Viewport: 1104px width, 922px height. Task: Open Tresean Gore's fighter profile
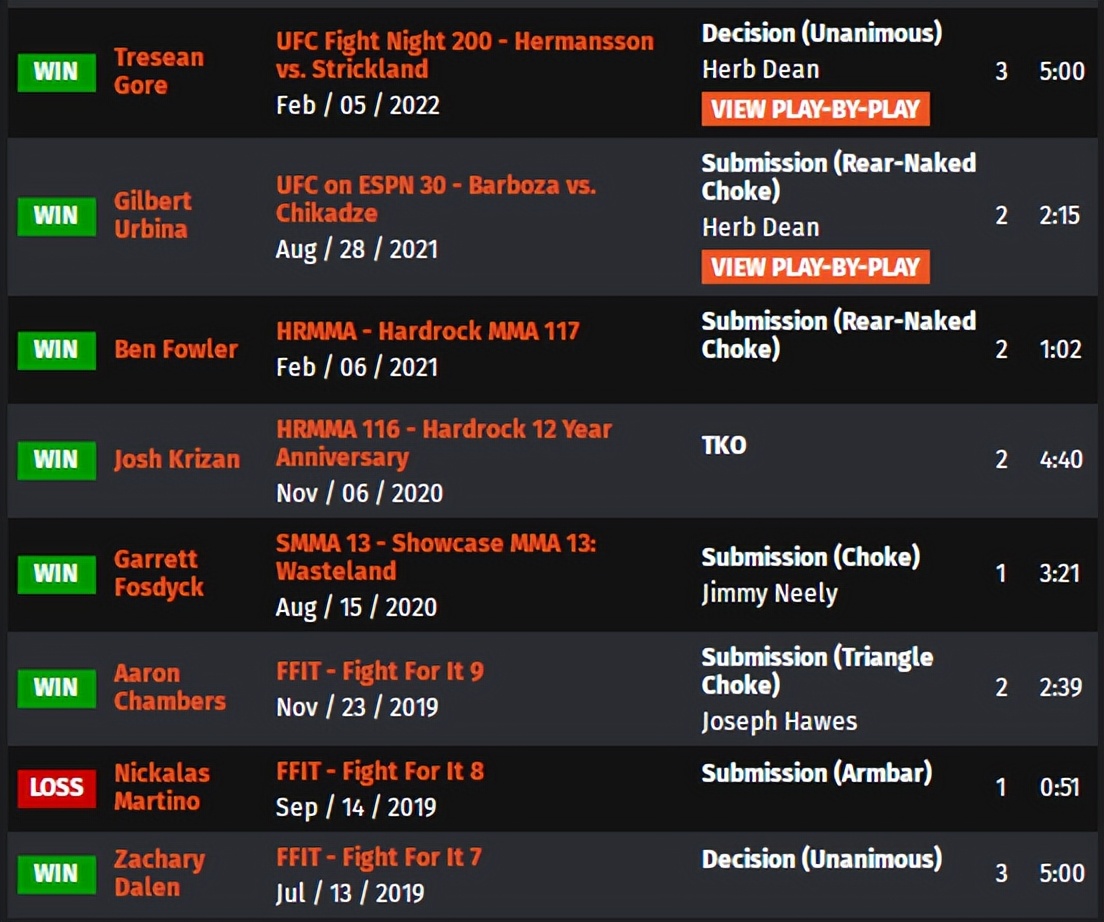pos(158,71)
